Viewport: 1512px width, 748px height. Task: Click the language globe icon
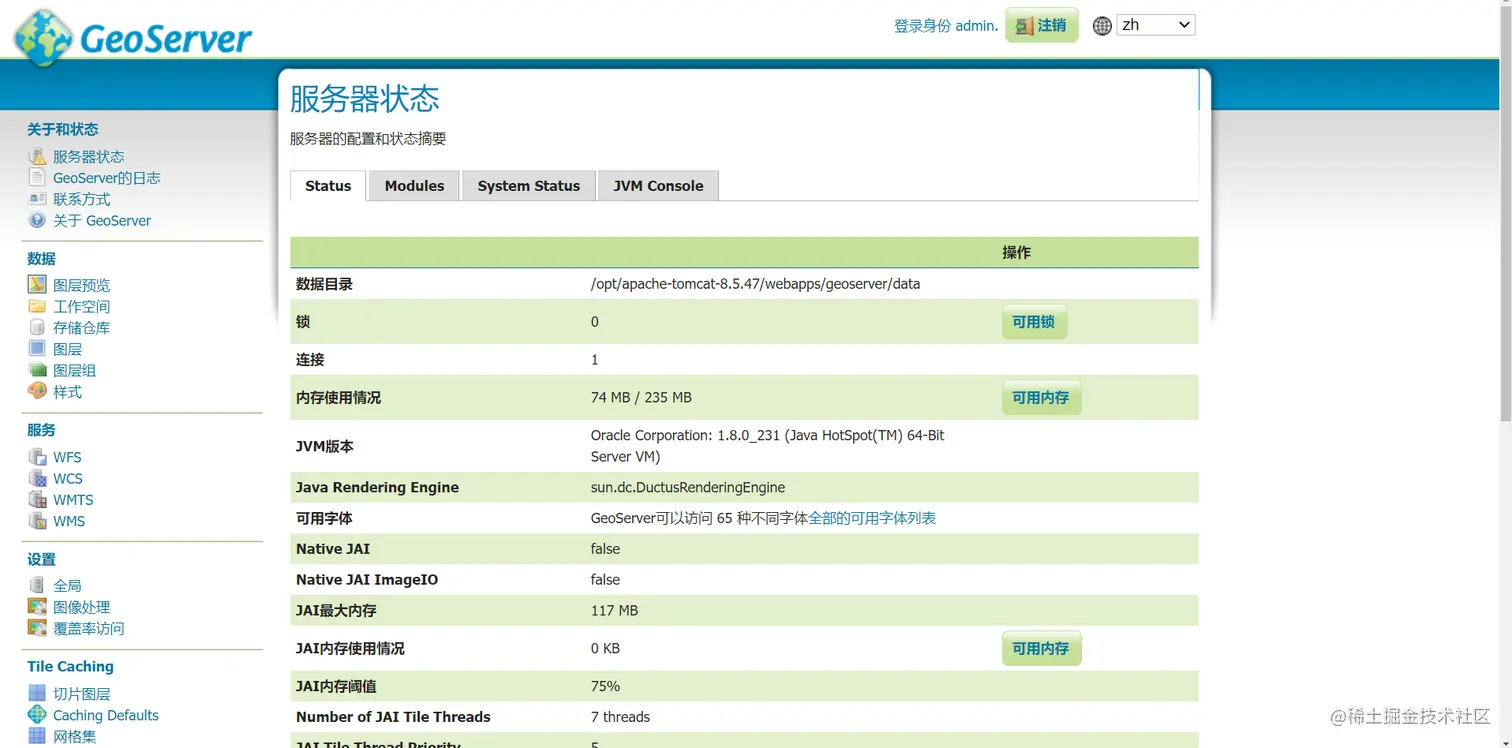[1102, 26]
